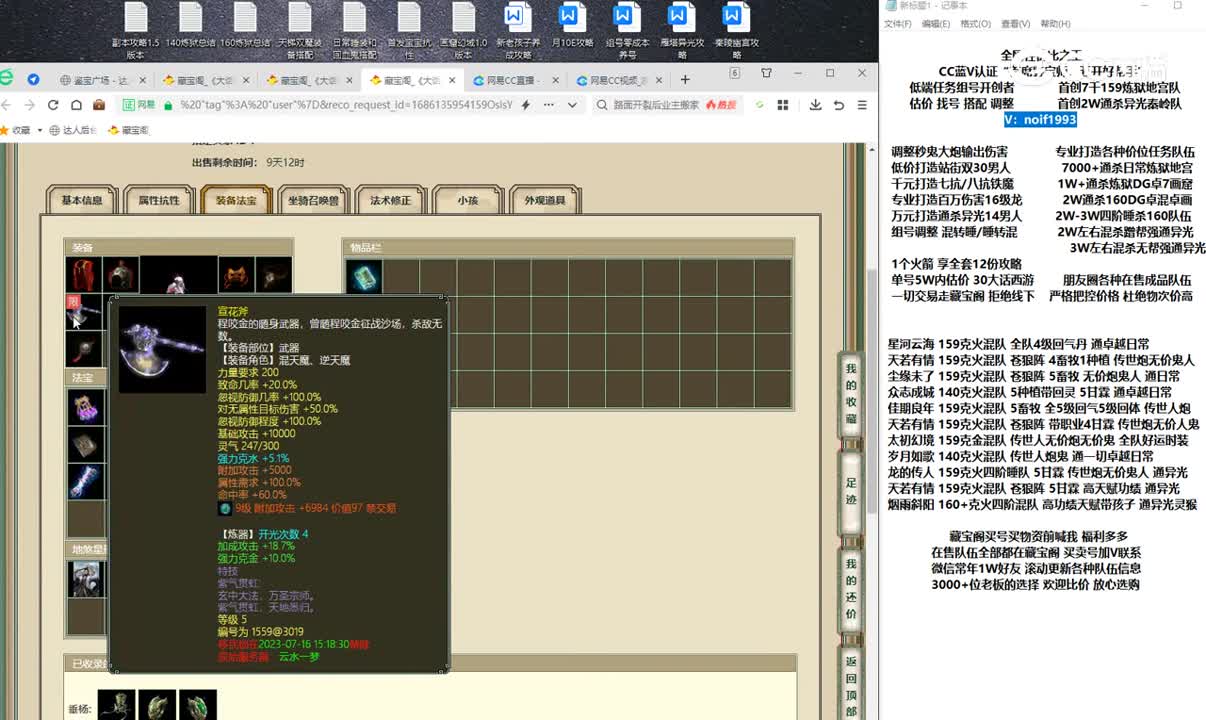Switch to the 外观道具 tab
1206x720 pixels.
[x=544, y=200]
